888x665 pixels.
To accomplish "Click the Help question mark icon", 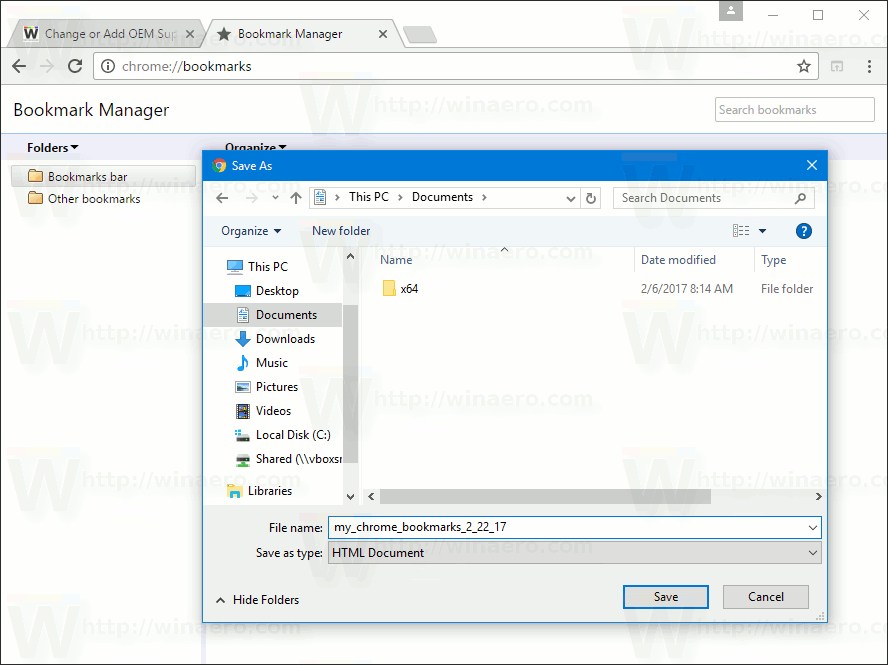I will tap(803, 231).
